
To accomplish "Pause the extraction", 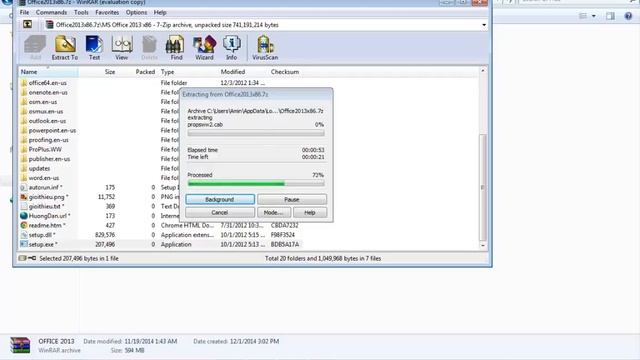I will [292, 199].
